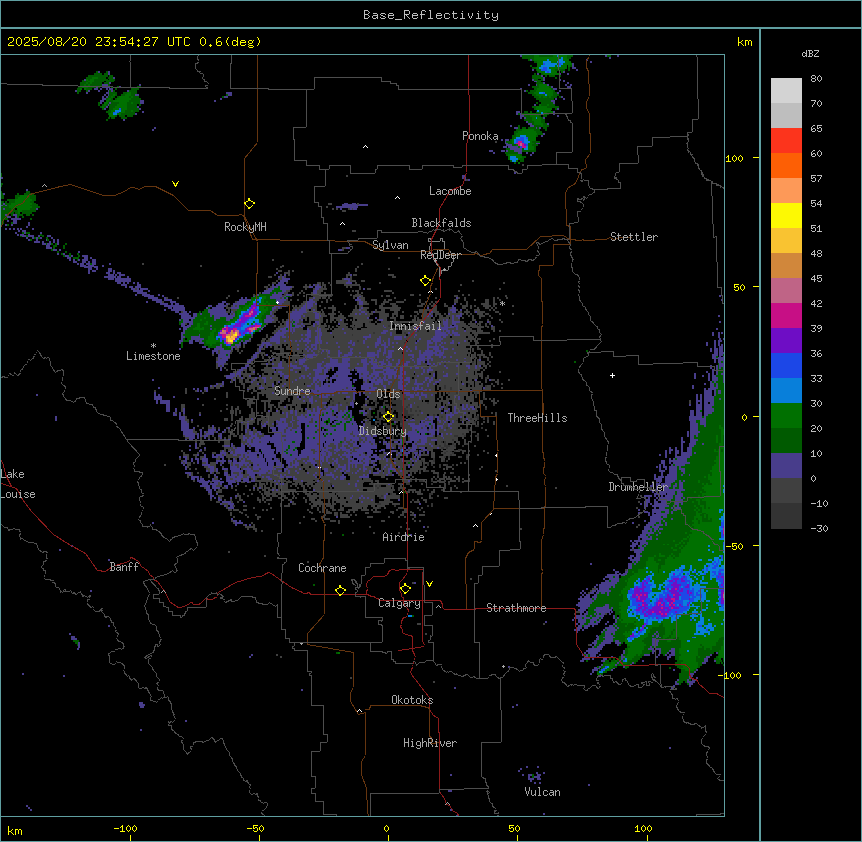862x842 pixels.
Task: Select the yellow diamond marker between Olds and Didsbury
Action: [x=388, y=416]
